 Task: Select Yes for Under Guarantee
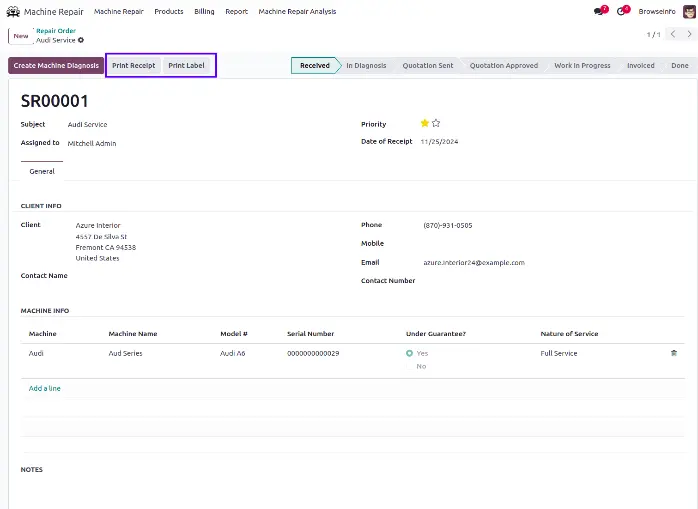[x=410, y=353]
